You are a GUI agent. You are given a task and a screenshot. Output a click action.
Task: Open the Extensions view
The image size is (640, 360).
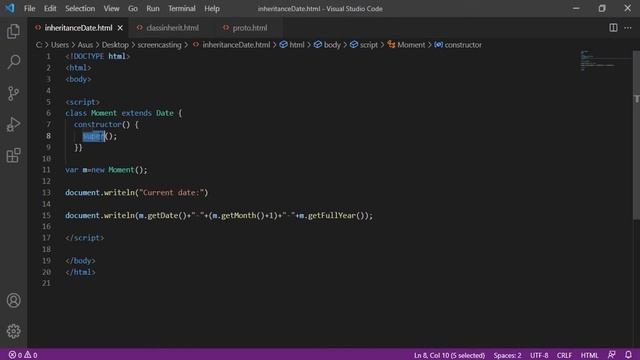click(x=13, y=156)
